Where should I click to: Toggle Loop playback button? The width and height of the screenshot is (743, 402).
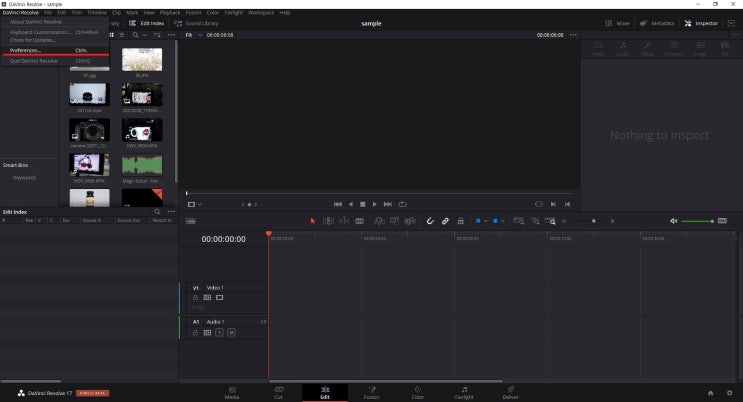403,204
